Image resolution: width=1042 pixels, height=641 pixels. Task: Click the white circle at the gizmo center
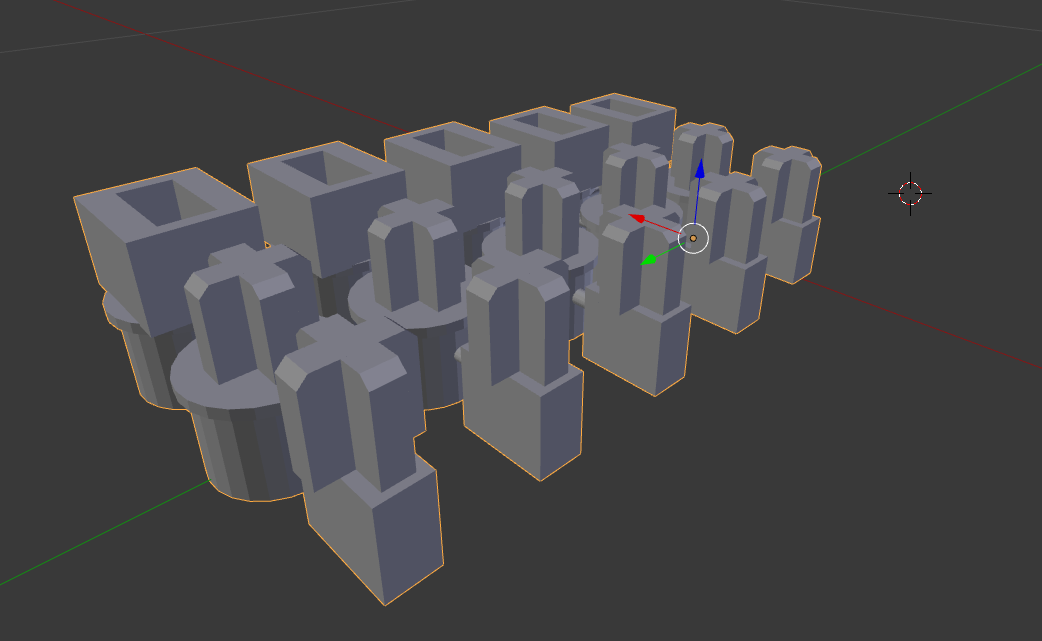(693, 238)
